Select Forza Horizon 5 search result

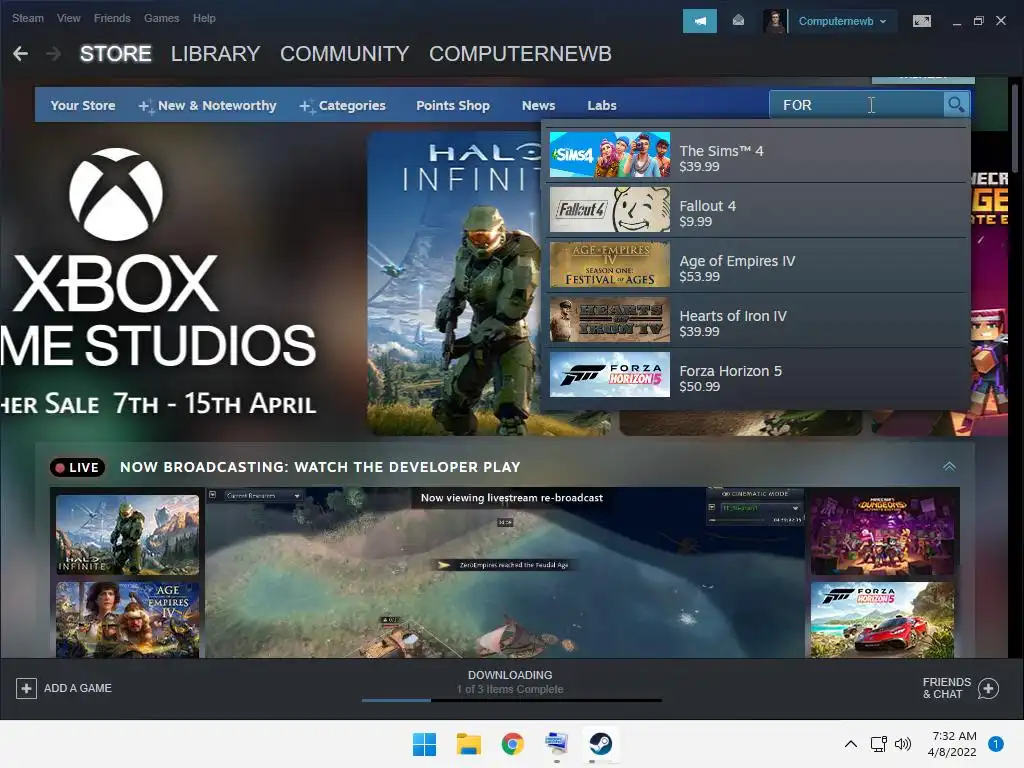[x=758, y=376]
